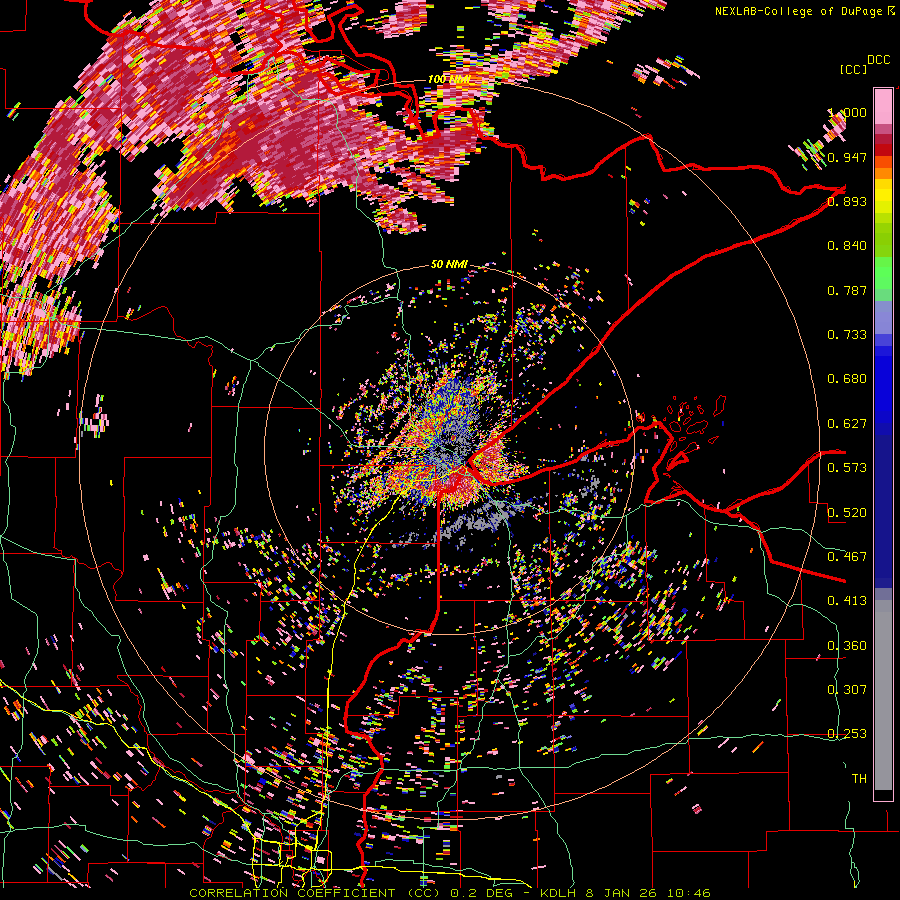
Task: Pick the 0.840 value on color scale
Action: [x=847, y=246]
